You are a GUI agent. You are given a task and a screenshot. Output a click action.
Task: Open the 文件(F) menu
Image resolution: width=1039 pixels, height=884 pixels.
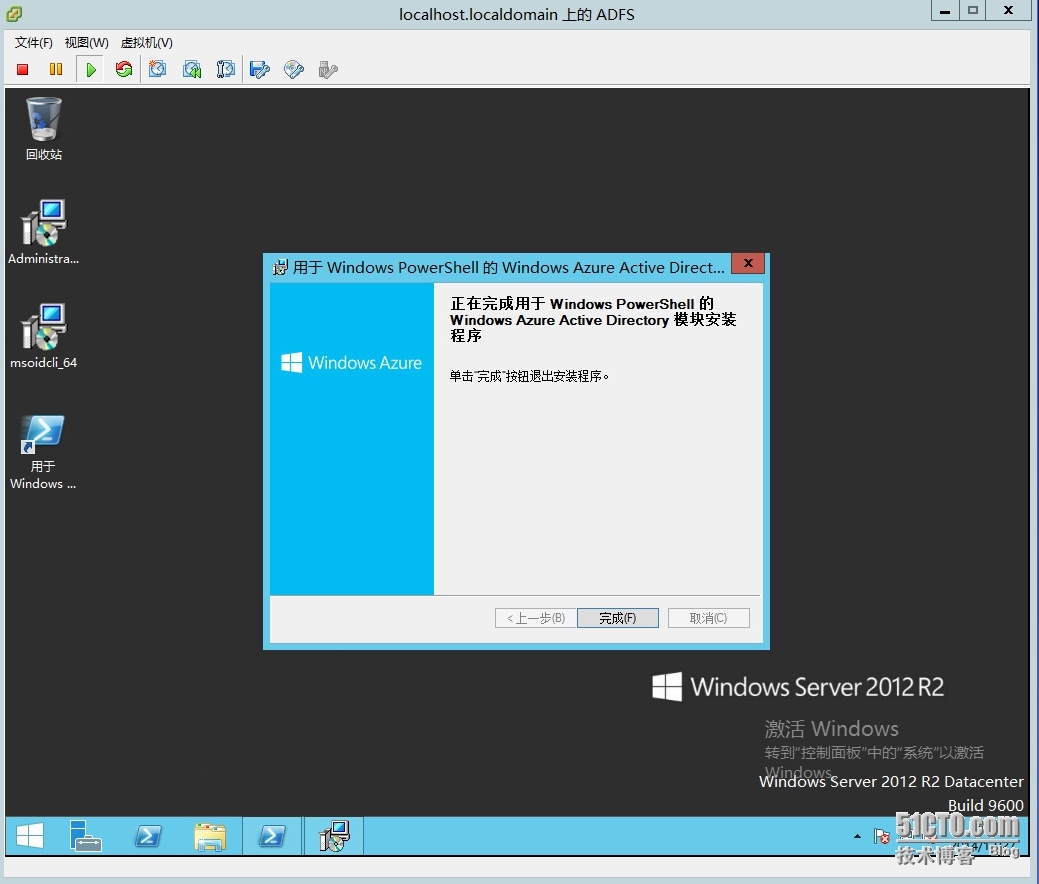(x=33, y=42)
